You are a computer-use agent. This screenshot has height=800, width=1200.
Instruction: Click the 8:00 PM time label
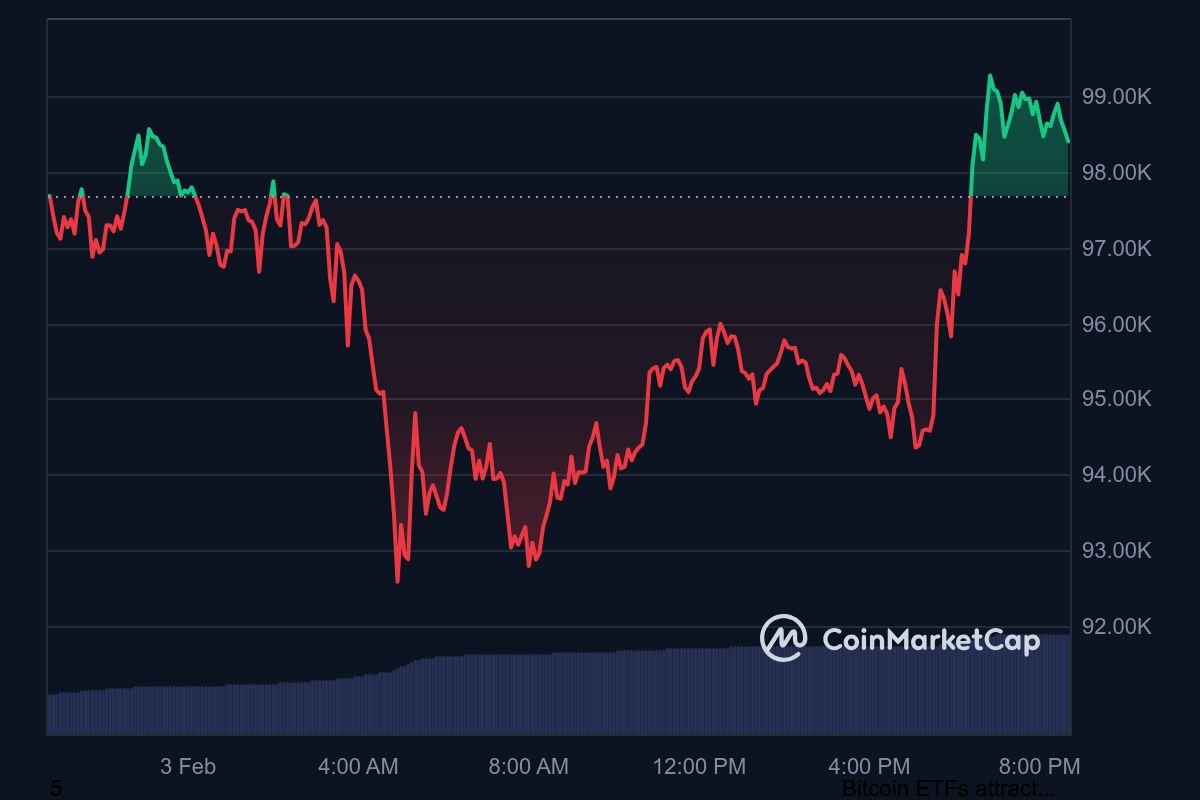click(x=1040, y=767)
